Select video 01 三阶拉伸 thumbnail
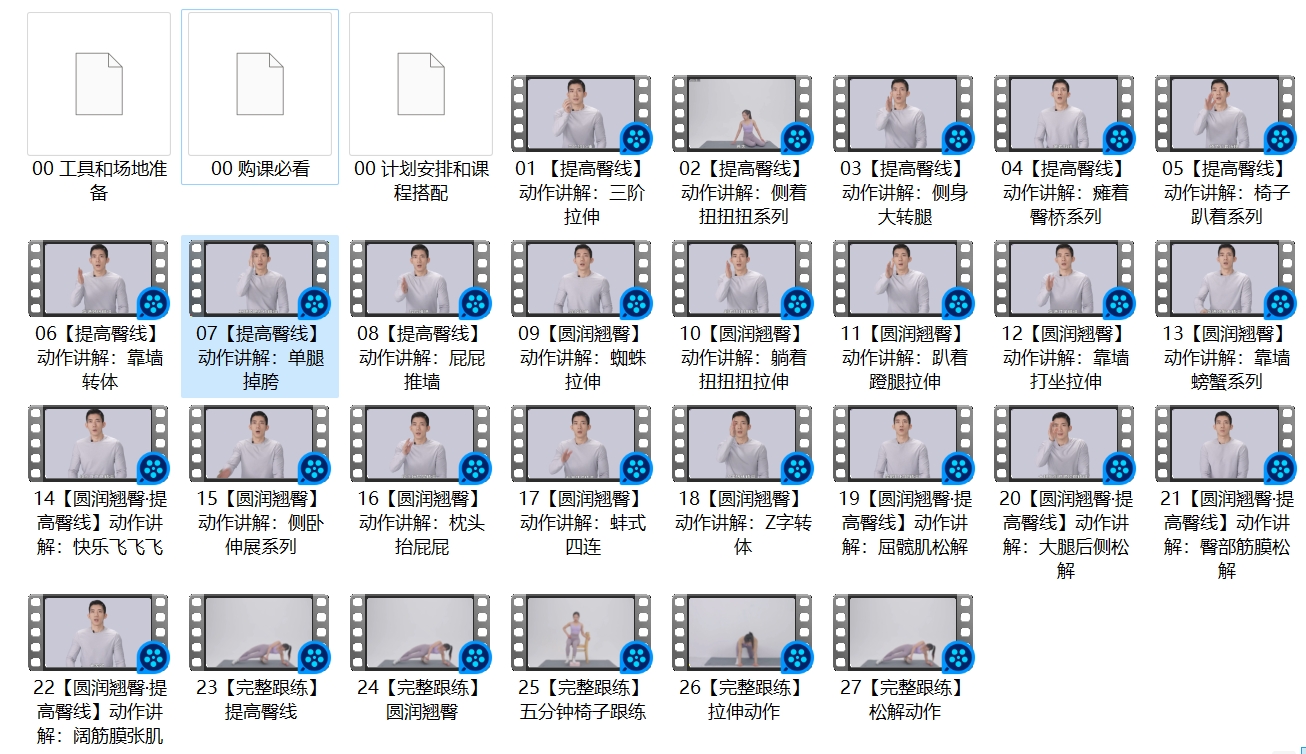 coord(581,114)
